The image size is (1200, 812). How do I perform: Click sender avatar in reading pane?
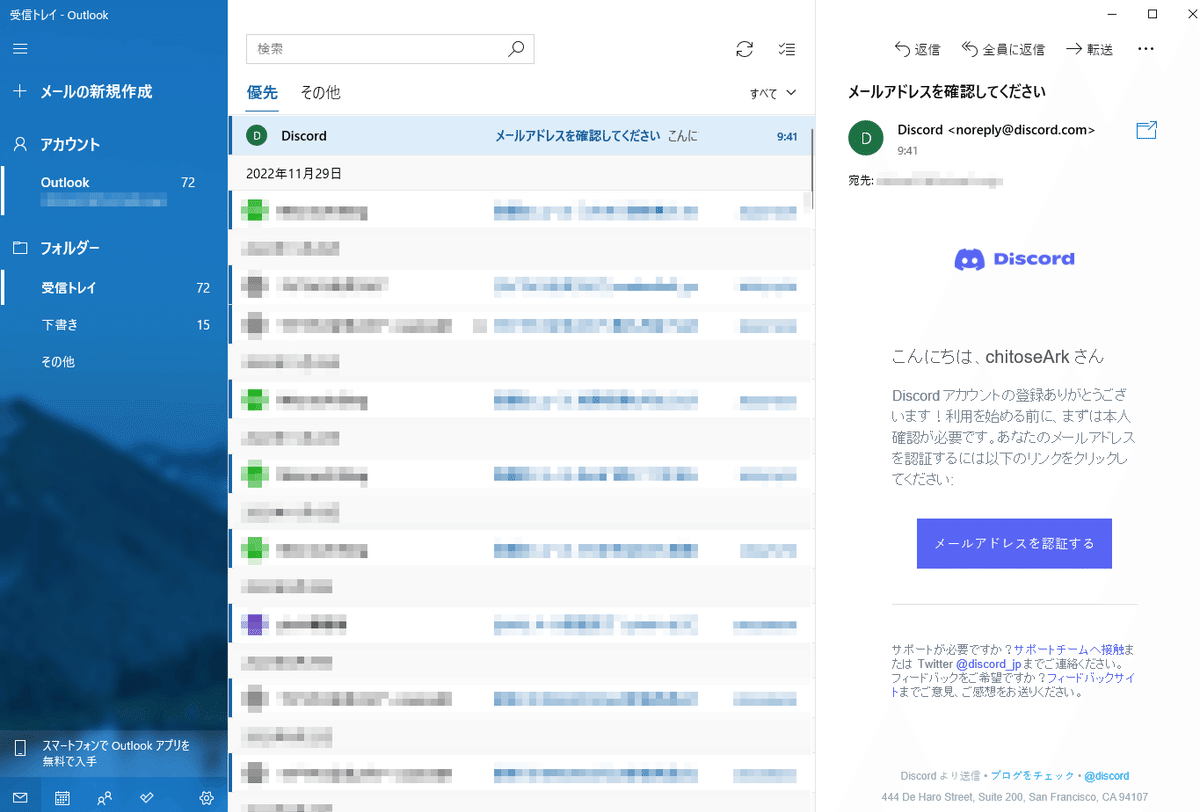[866, 138]
